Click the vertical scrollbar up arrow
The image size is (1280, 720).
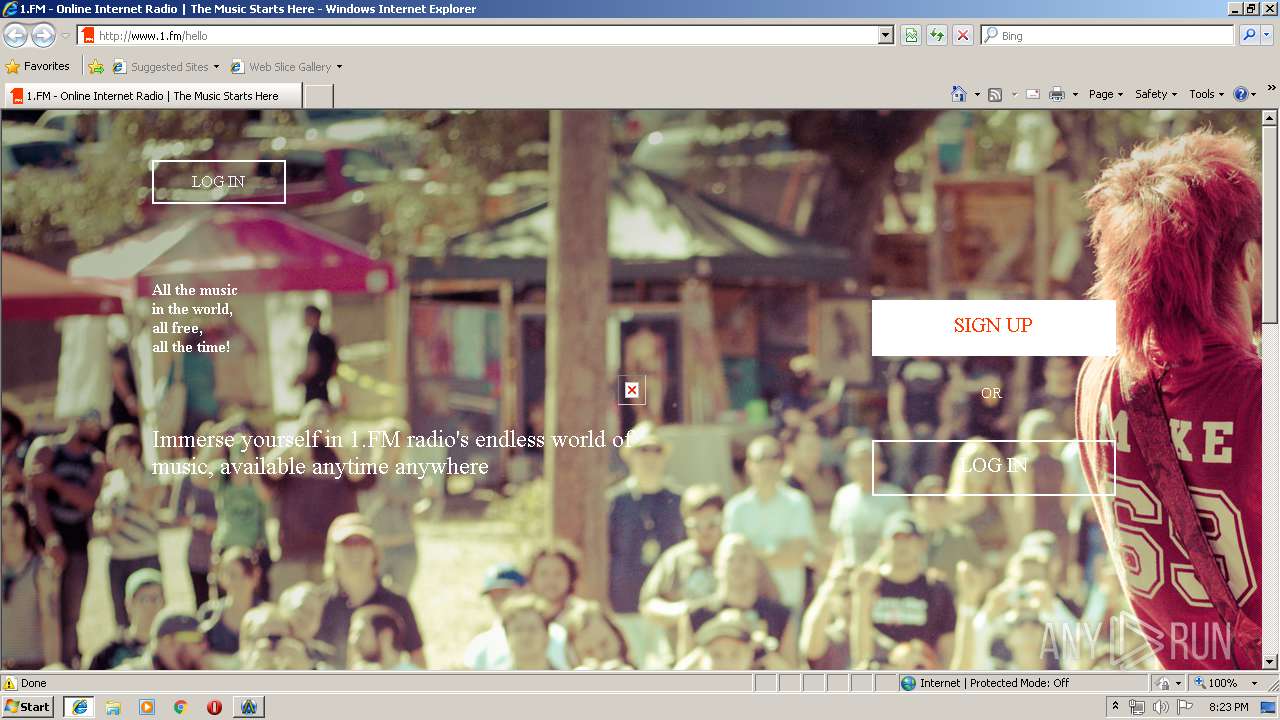click(1270, 118)
